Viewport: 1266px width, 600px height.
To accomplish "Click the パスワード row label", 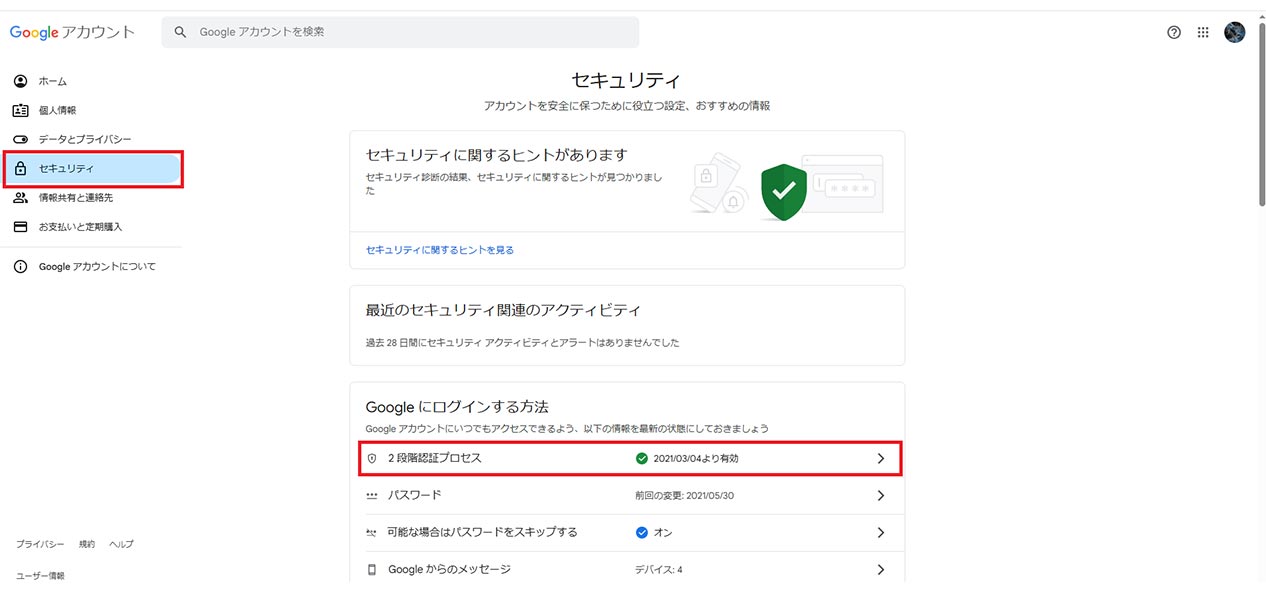I will point(414,495).
